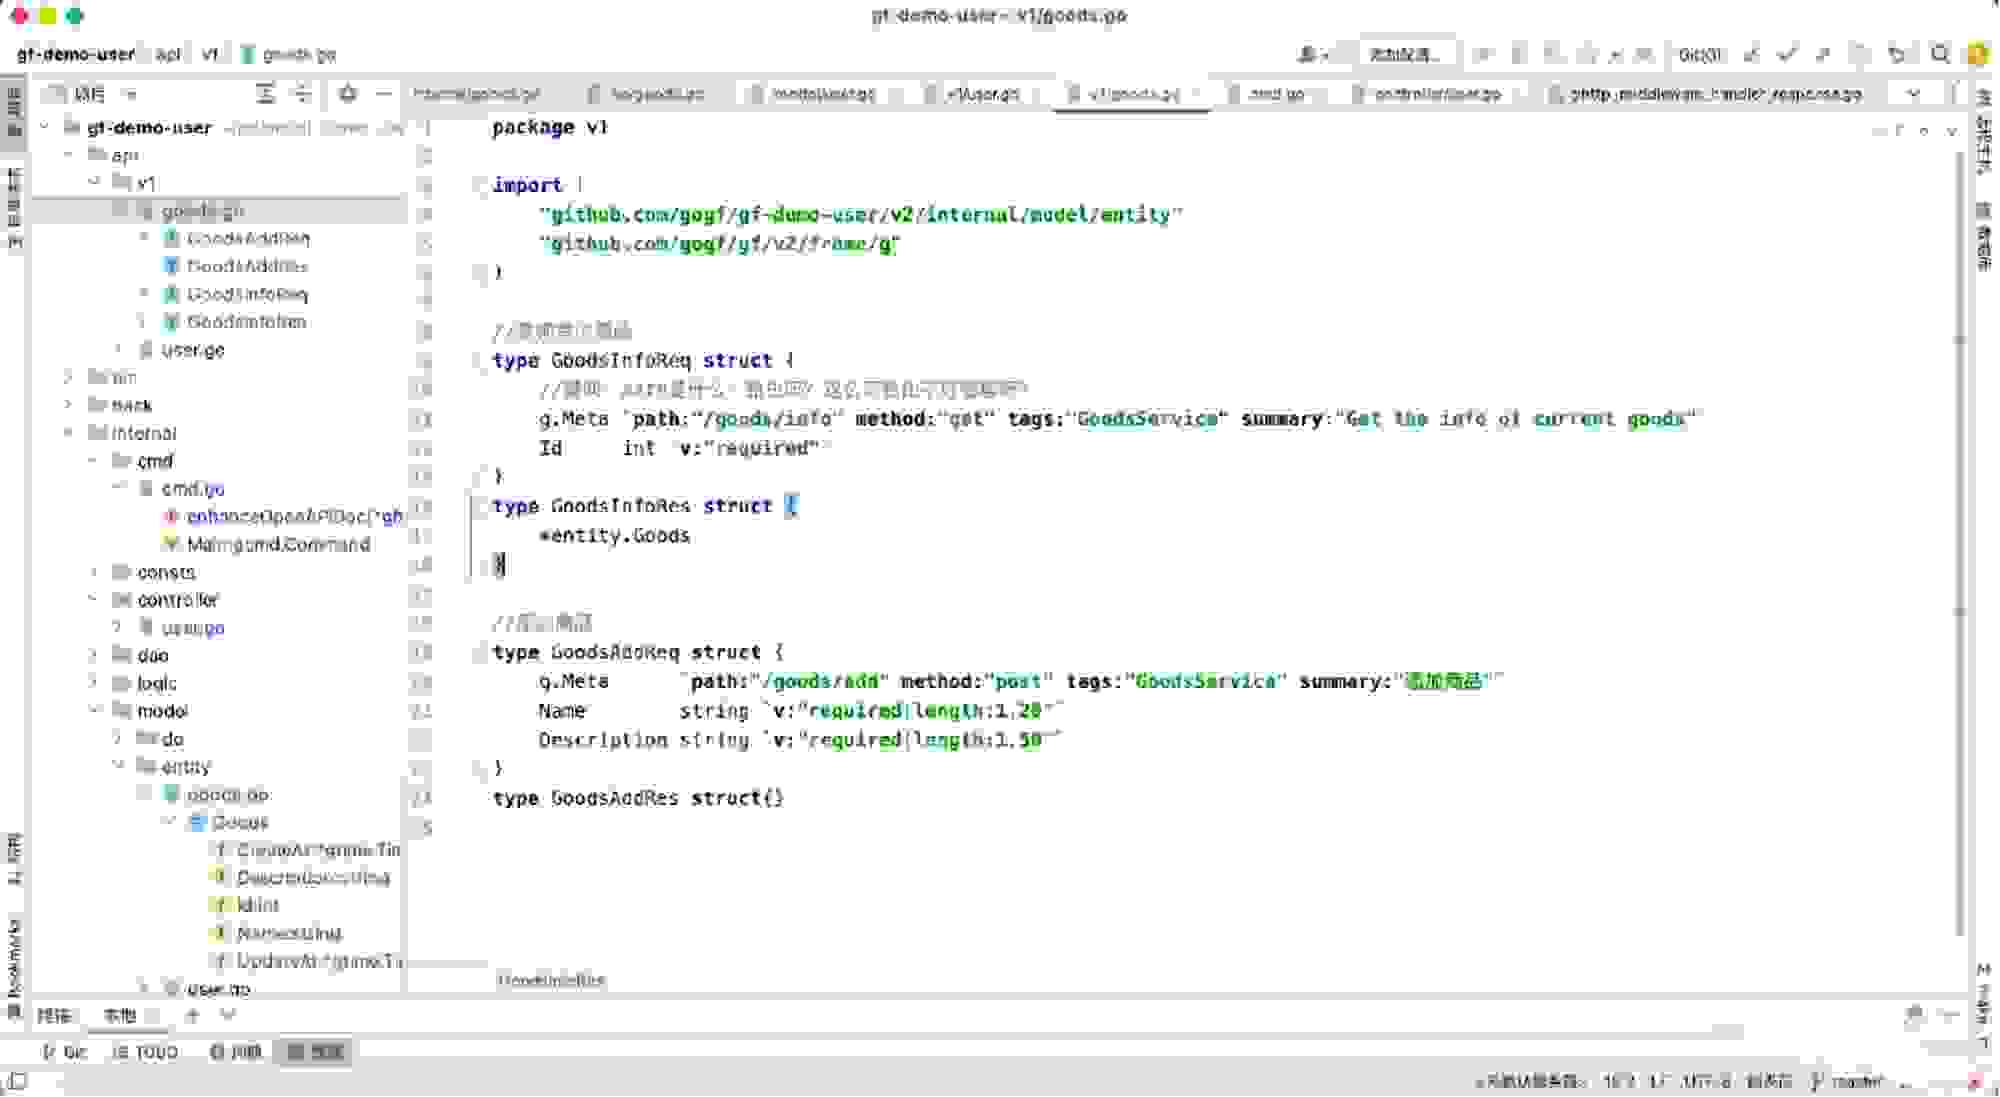This screenshot has height=1097, width=2000.
Task: Select the cmd.go file in tree
Action: 193,488
